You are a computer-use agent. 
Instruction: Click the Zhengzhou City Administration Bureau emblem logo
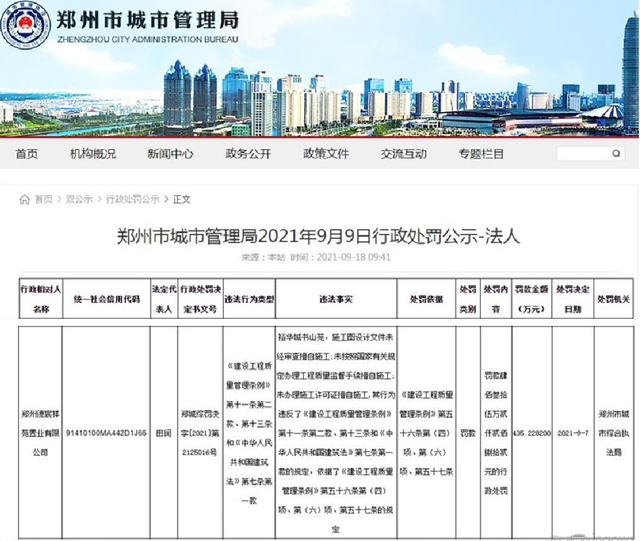click(26, 27)
